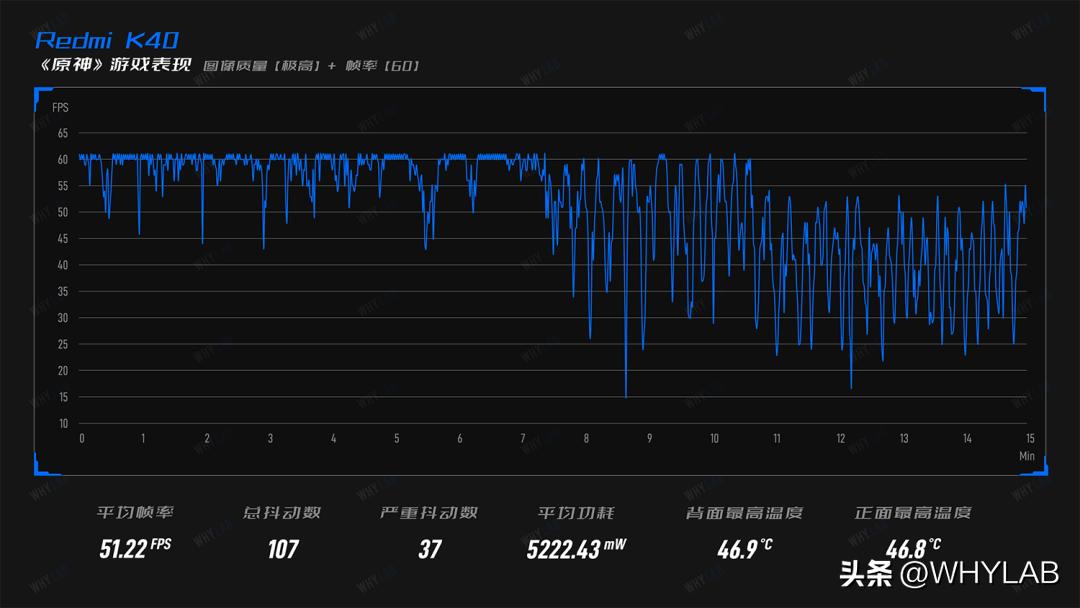Image resolution: width=1080 pixels, height=608 pixels.
Task: Select the 《原神》游戏表现 heading
Action: tap(115, 65)
